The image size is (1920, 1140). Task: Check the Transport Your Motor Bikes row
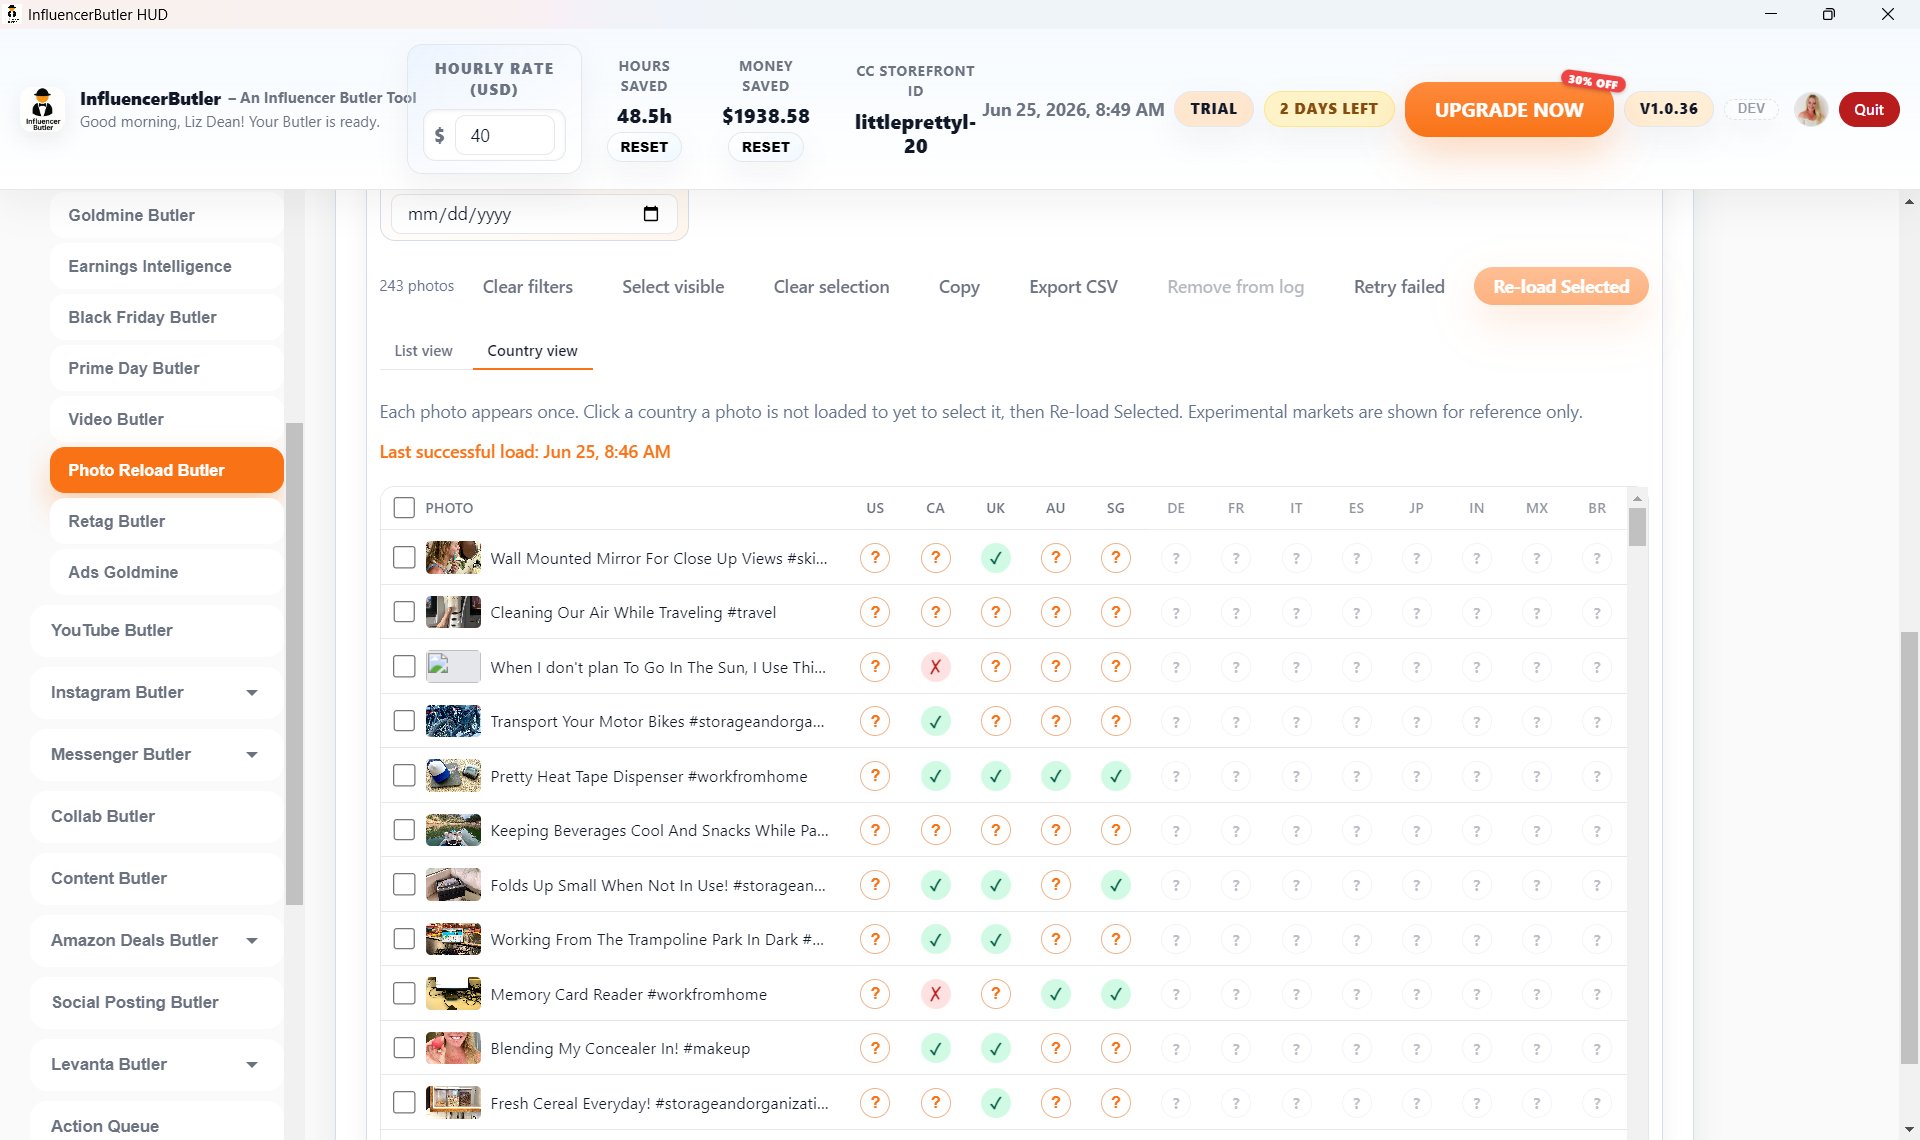point(404,721)
